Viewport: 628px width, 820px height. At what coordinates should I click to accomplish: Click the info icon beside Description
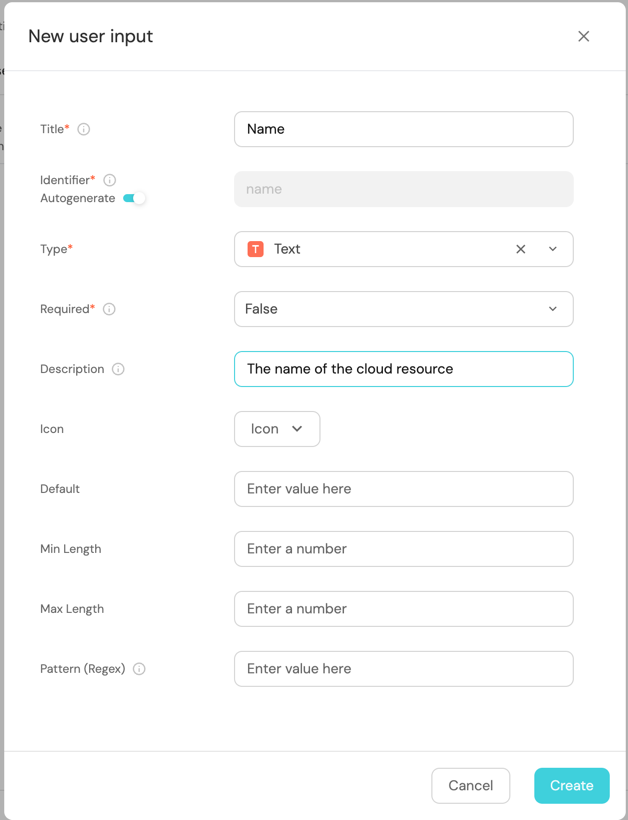pyautogui.click(x=118, y=369)
